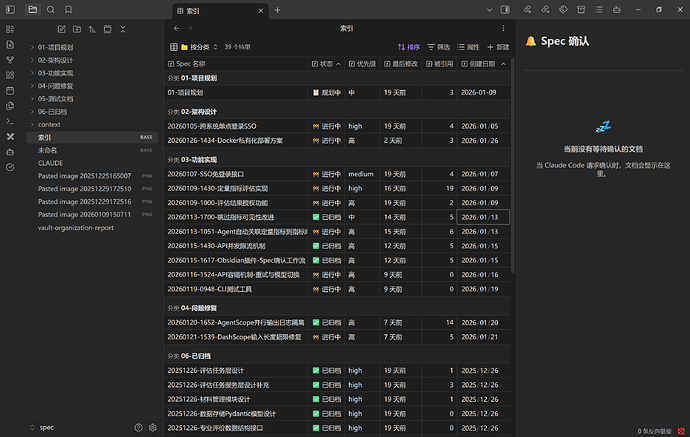Click the 属性 properties button
Image resolution: width=690 pixels, height=437 pixels.
[468, 47]
